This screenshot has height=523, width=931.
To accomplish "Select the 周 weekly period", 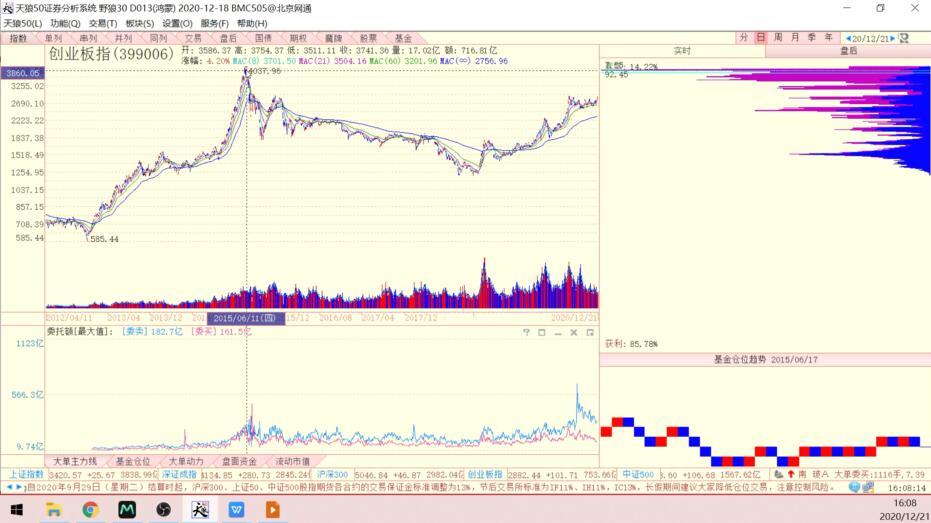I will 778,37.
